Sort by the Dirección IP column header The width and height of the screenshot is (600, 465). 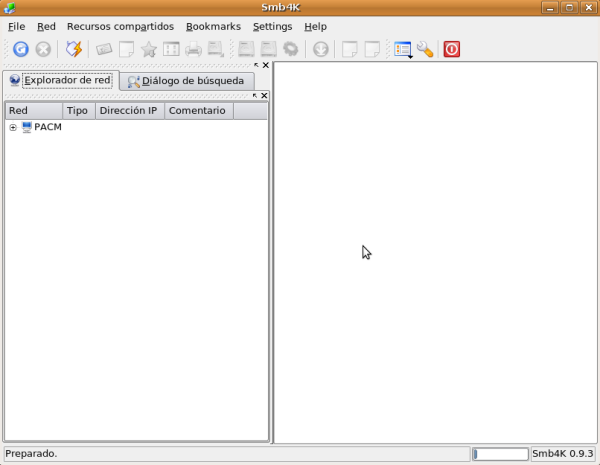[128, 111]
